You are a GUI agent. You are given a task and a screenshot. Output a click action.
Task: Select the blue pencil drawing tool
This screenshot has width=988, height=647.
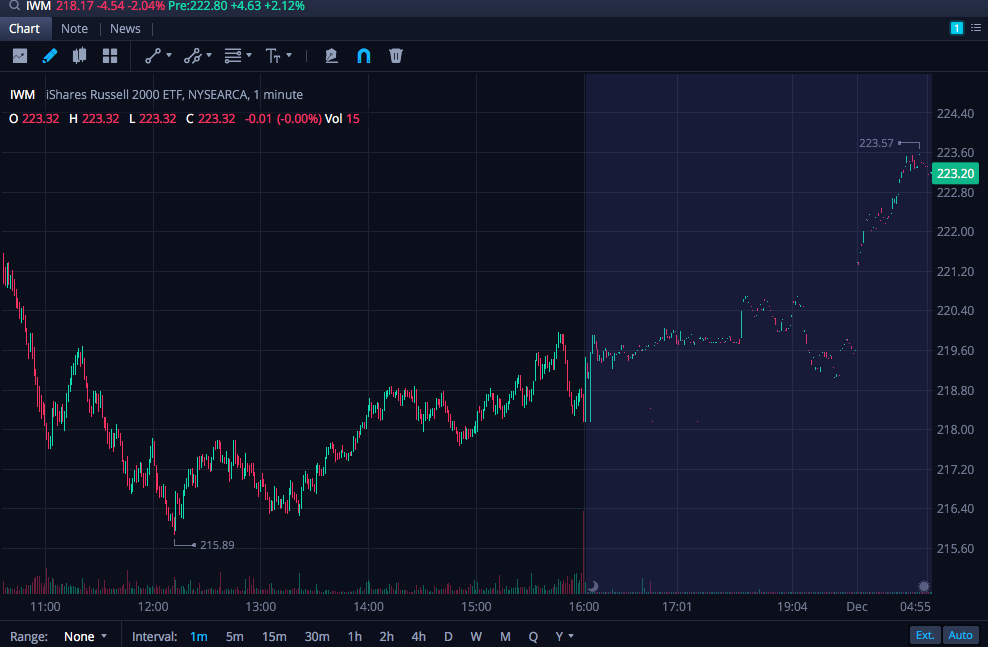tap(50, 56)
